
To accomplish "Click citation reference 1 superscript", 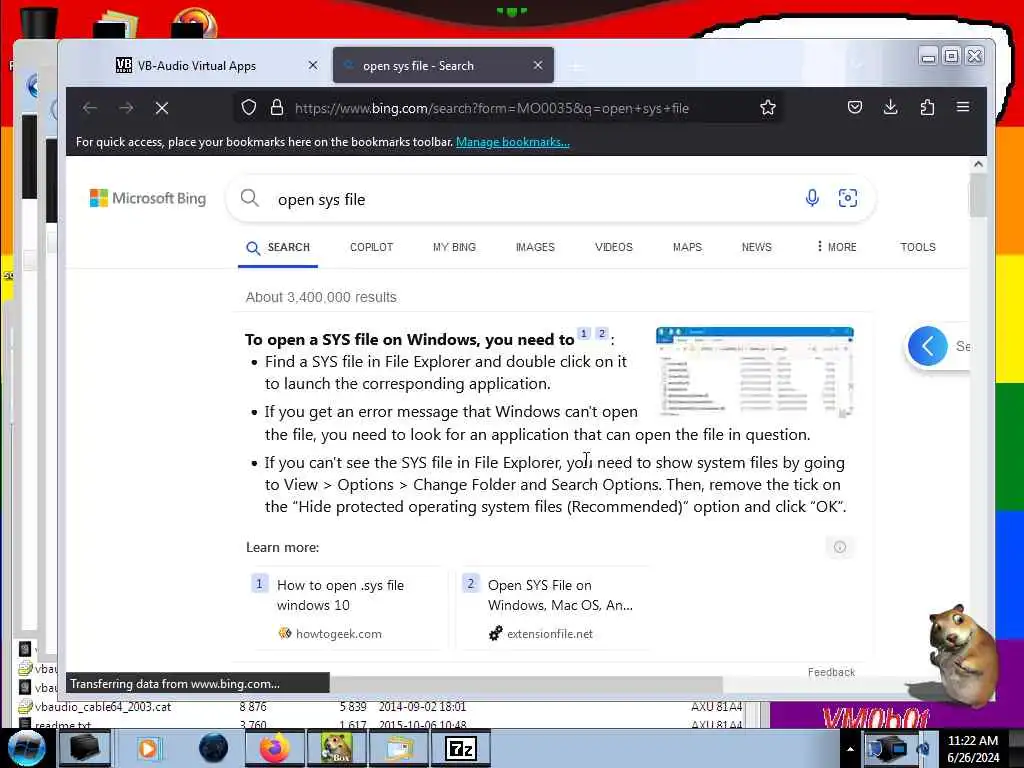I will point(584,334).
